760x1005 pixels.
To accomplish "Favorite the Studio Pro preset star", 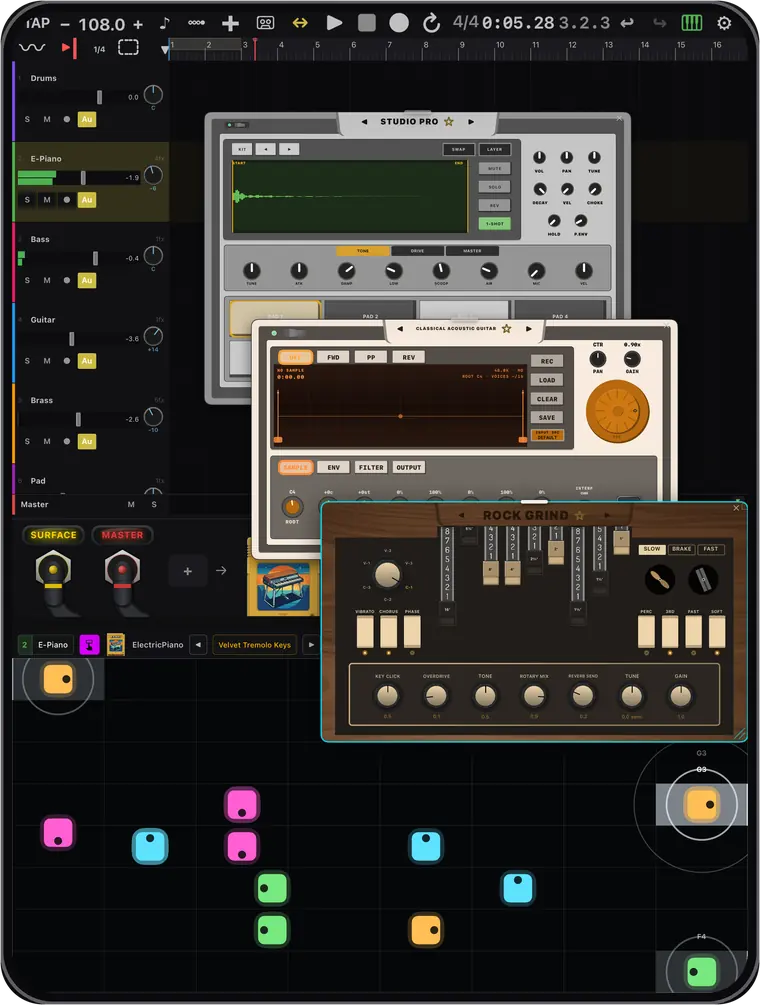I will coord(449,122).
